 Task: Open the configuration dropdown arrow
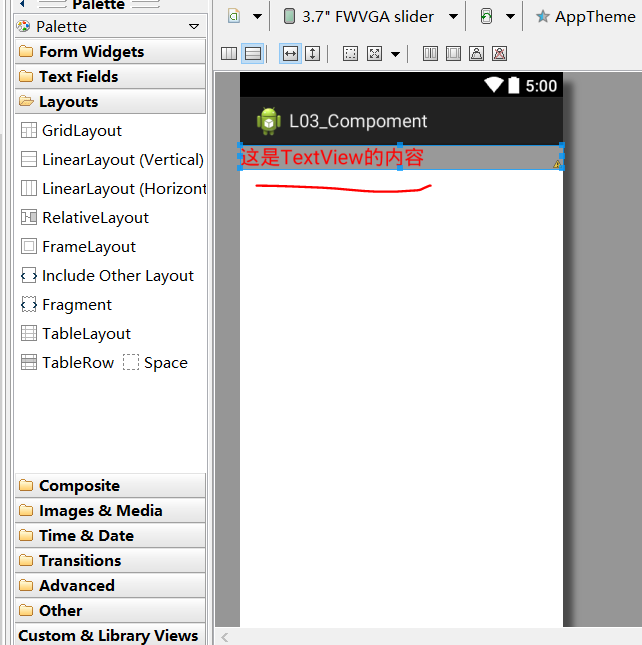[x=257, y=16]
